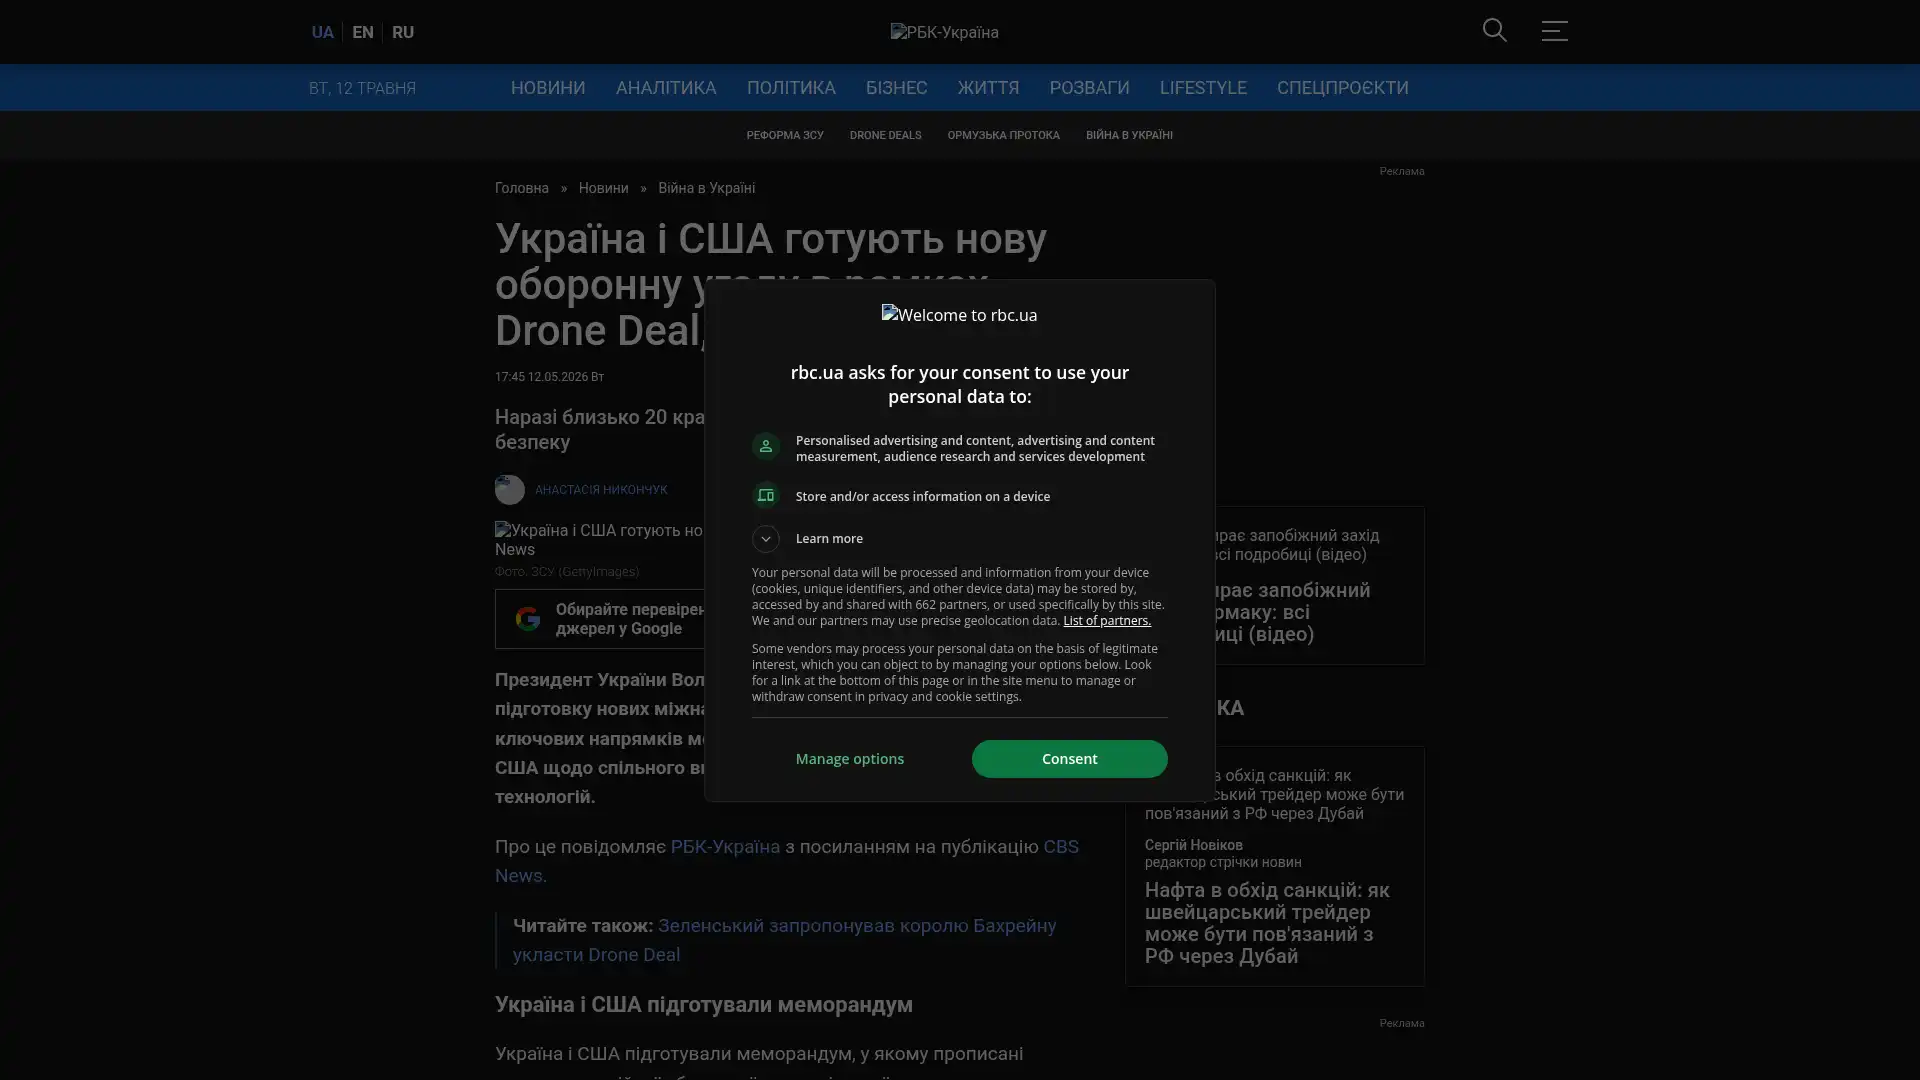The image size is (1920, 1080).
Task: Click the Welcome to rbc.ua image
Action: tap(959, 315)
